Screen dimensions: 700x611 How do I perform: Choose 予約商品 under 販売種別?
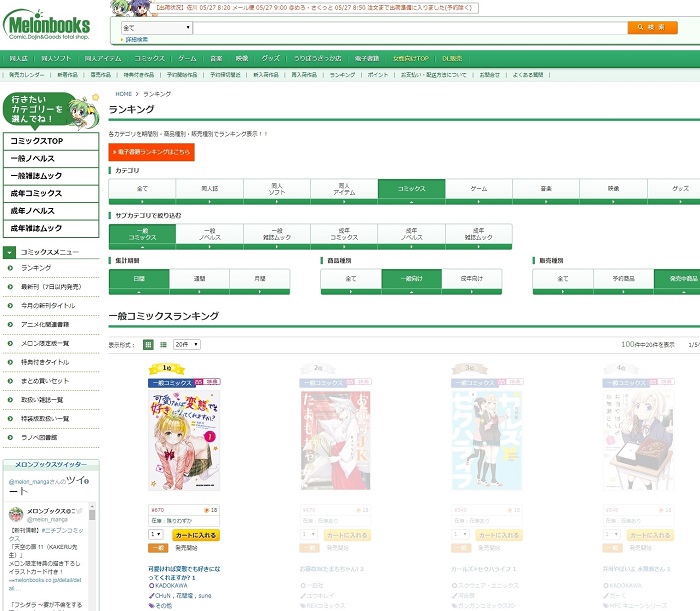pyautogui.click(x=624, y=282)
